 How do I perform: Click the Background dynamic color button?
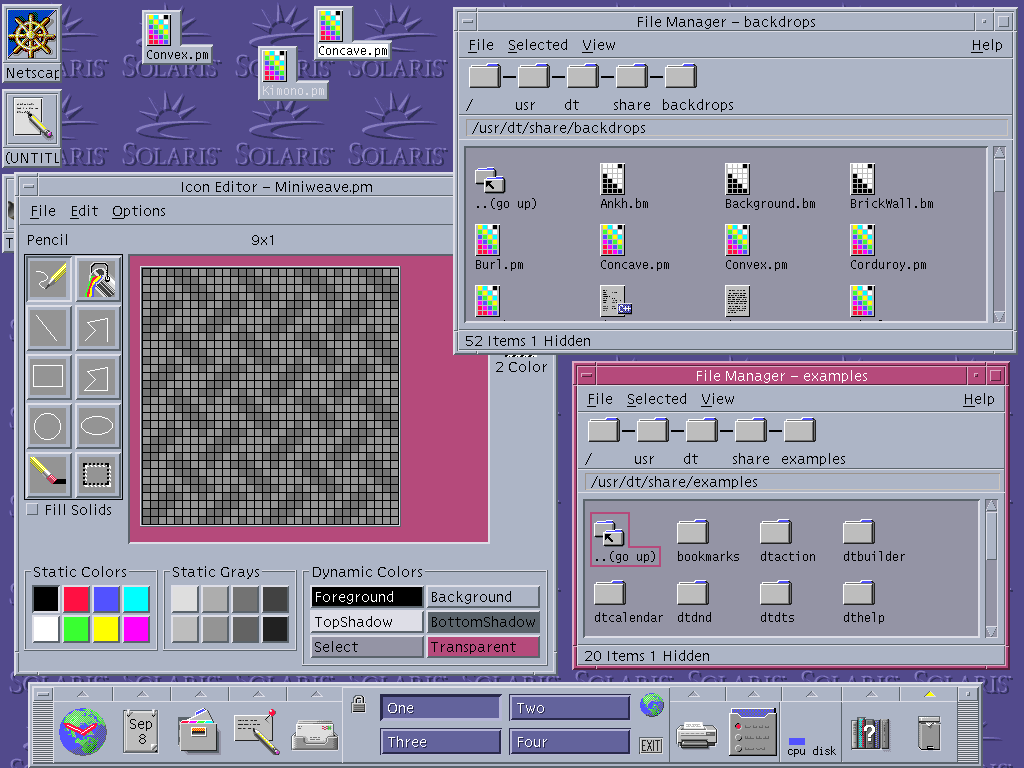(483, 597)
